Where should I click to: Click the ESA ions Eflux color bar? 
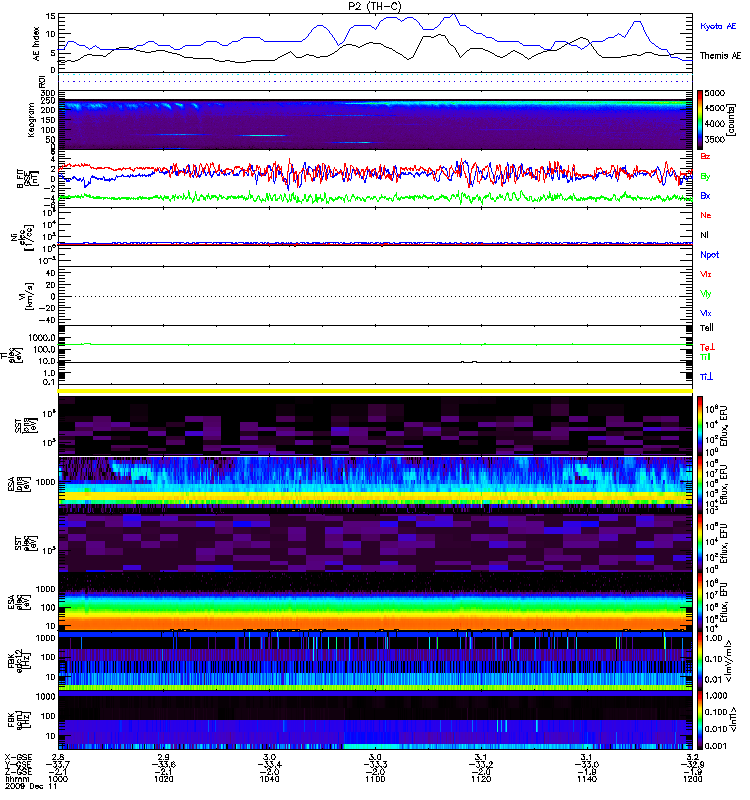click(x=700, y=484)
